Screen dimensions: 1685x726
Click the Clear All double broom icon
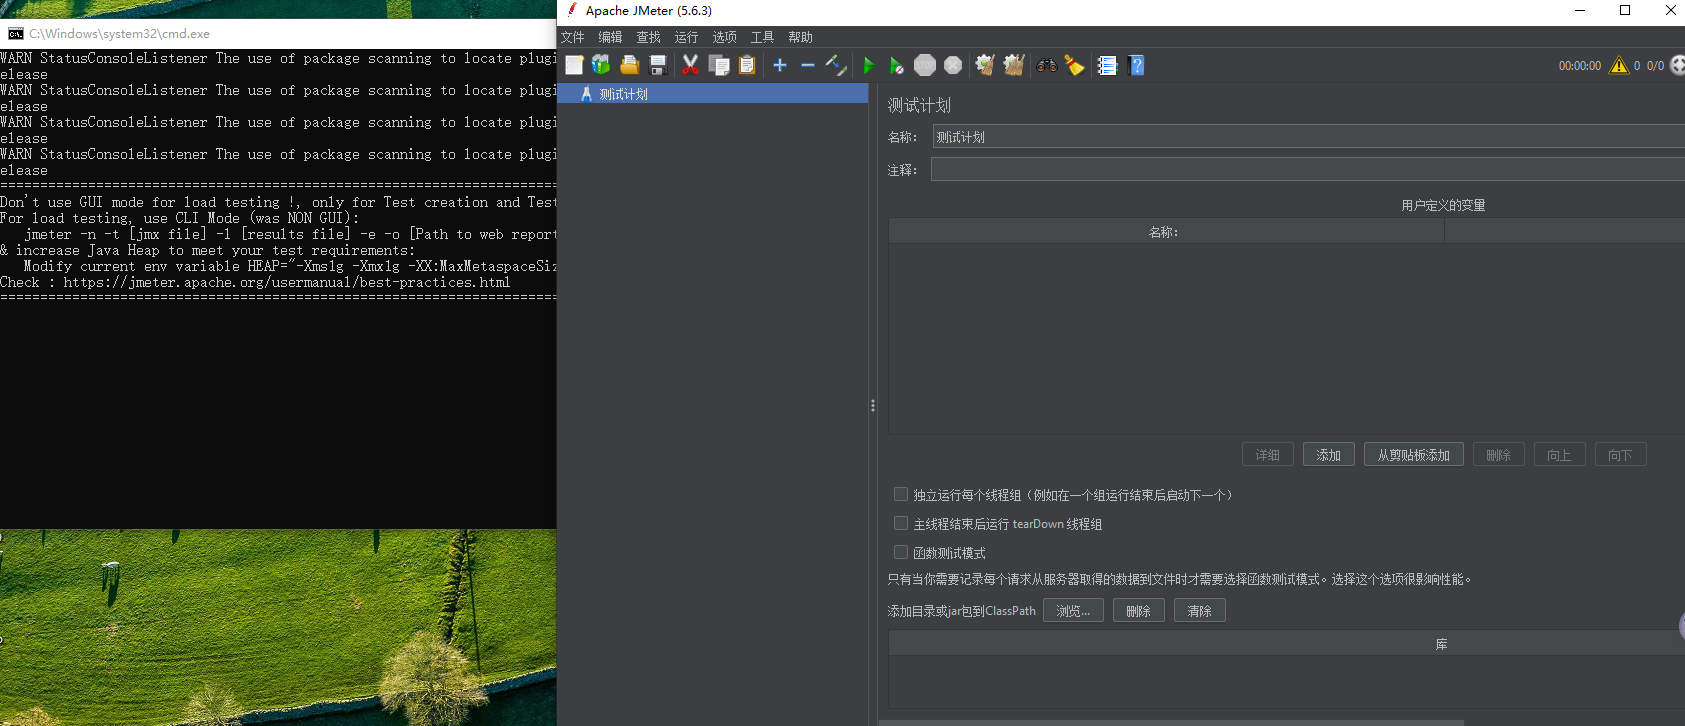pos(1014,65)
